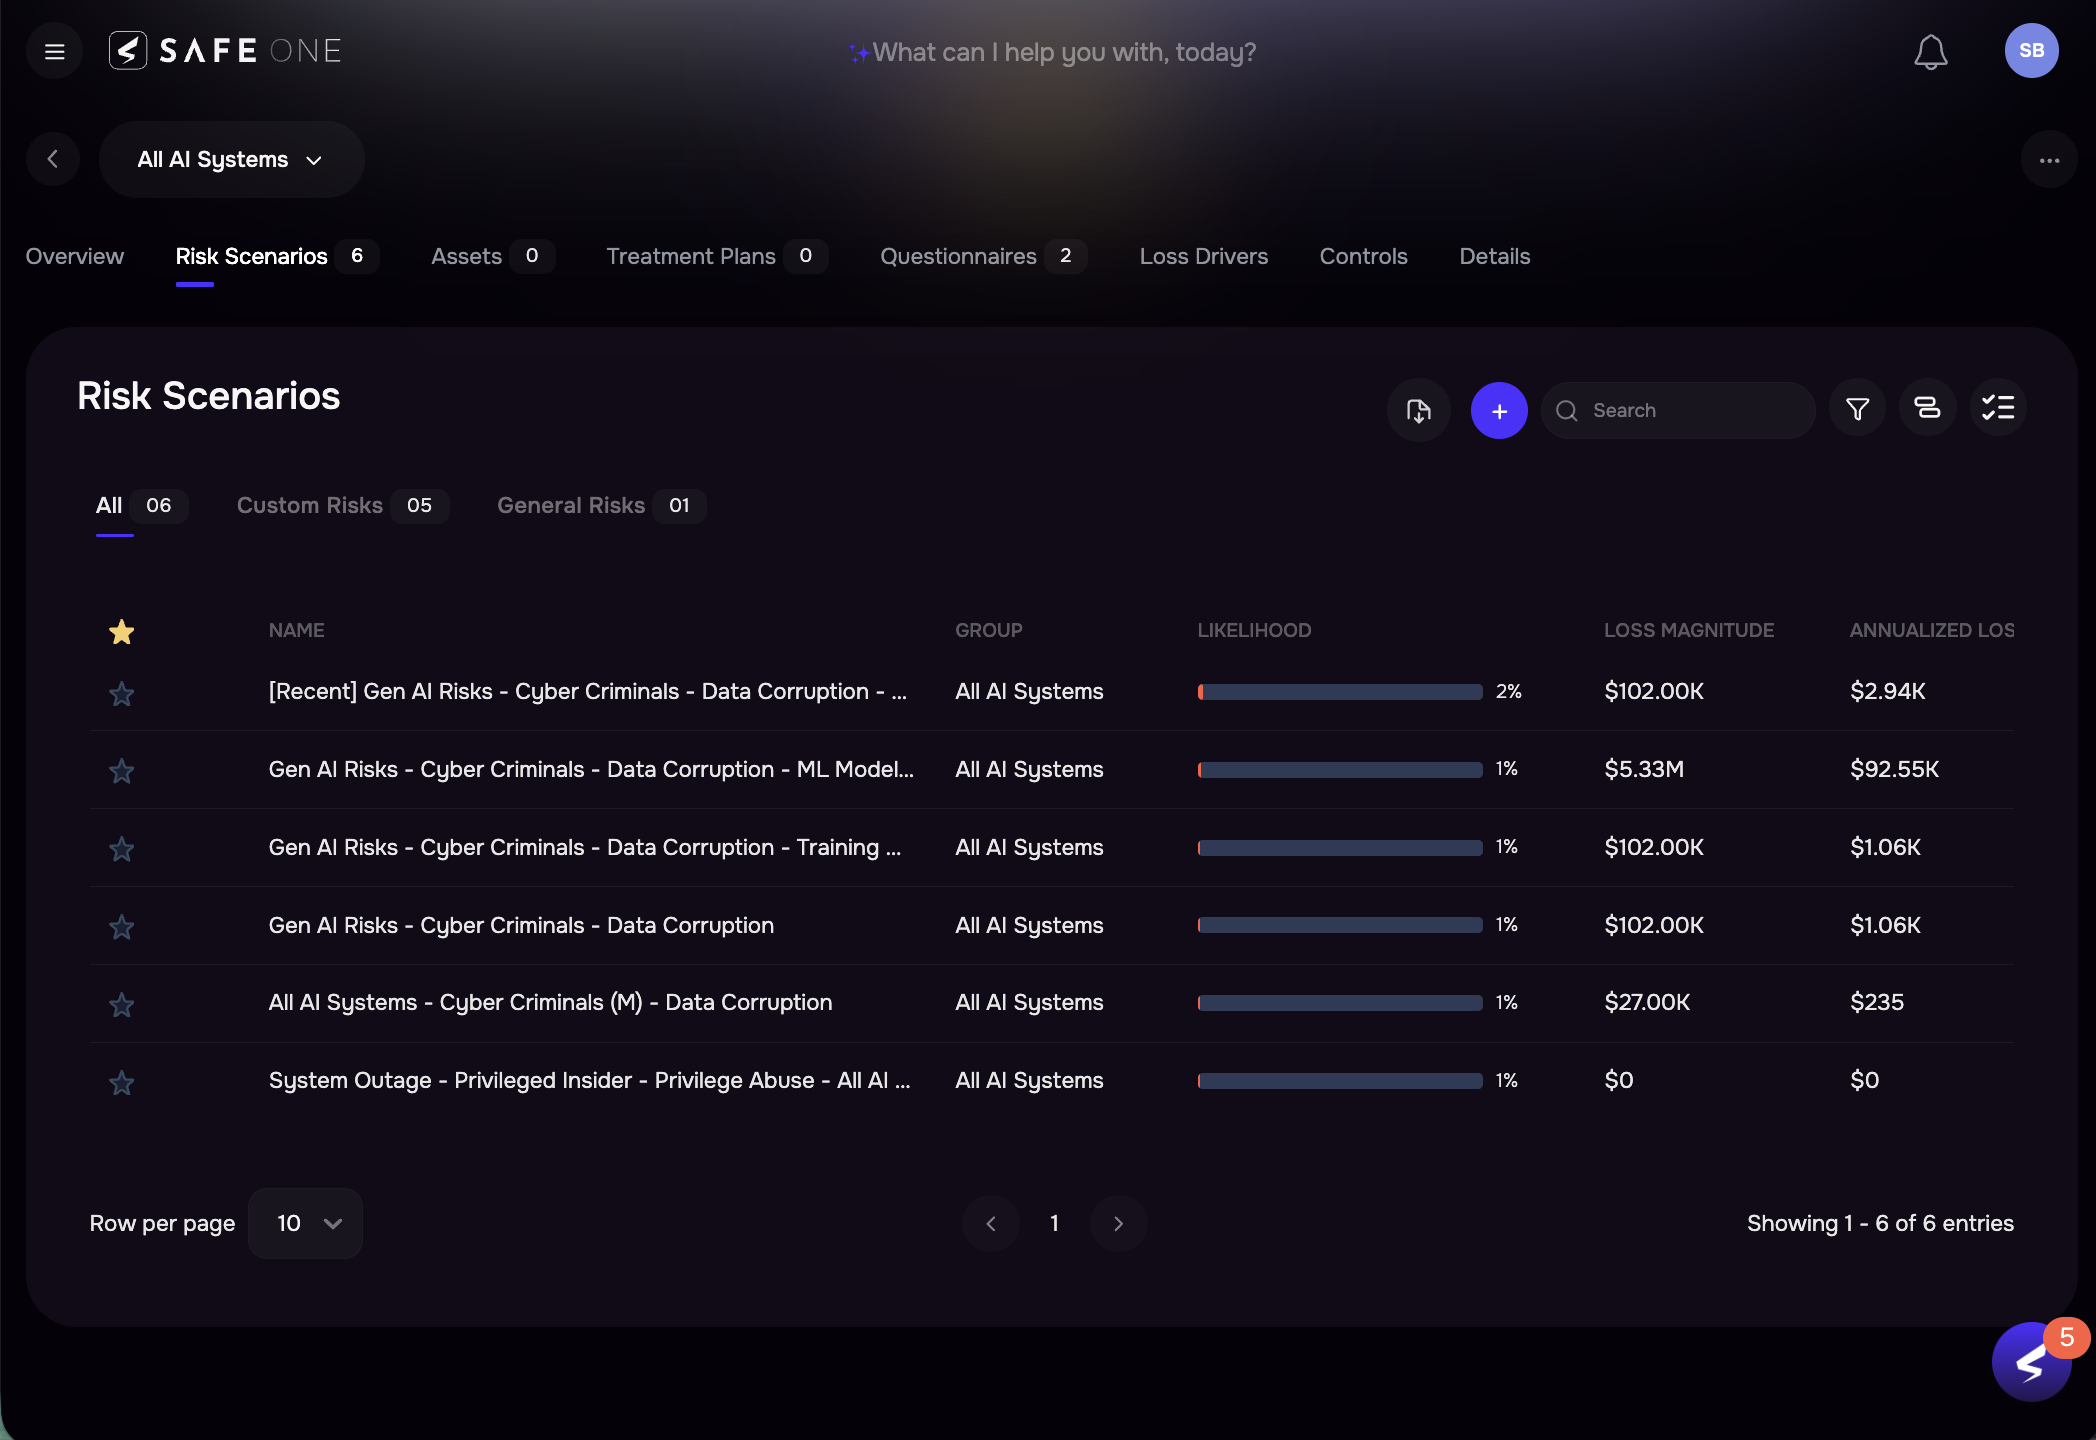The height and width of the screenshot is (1440, 2096).
Task: Star the [Recent] Gen AI Risks scenario
Action: [121, 693]
